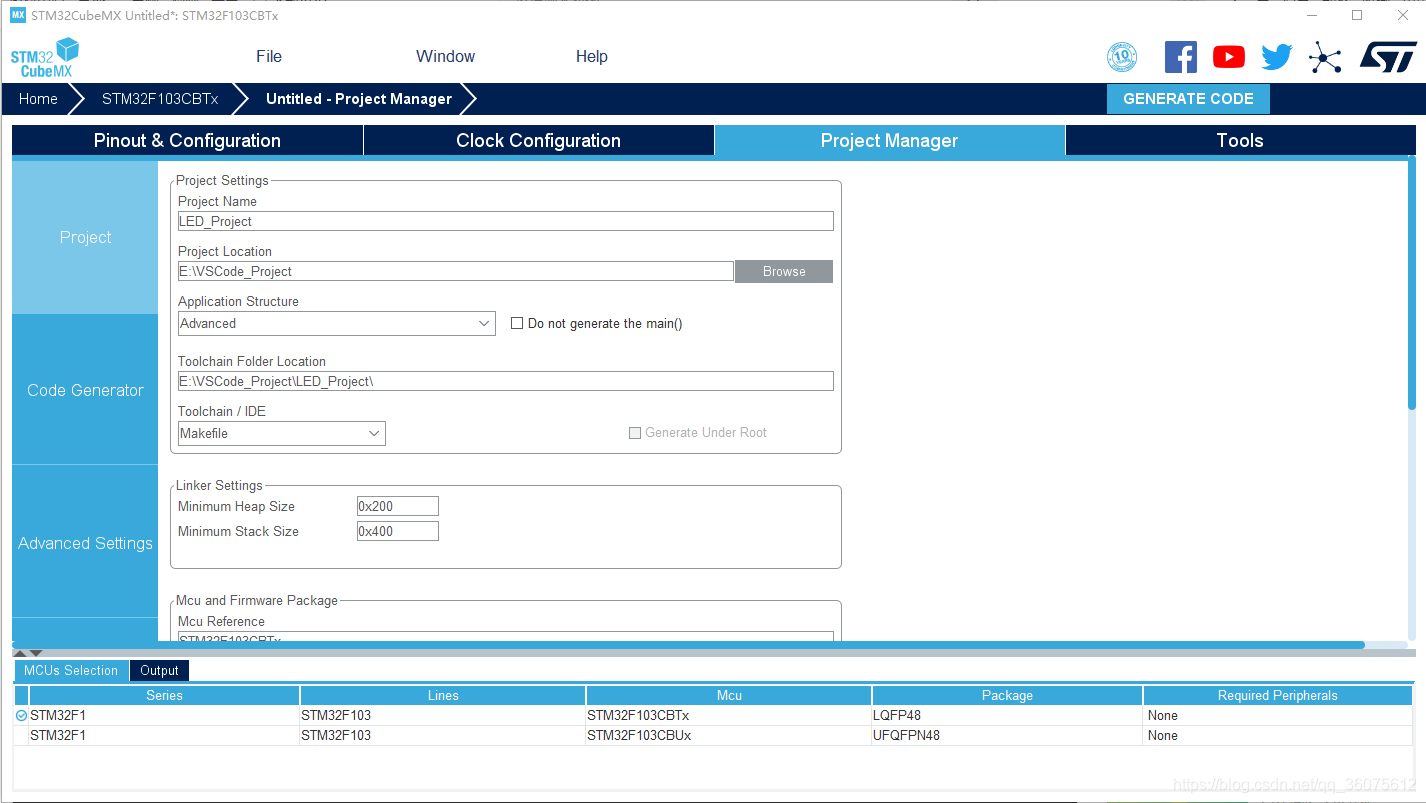Click the LQFP48 package cell
1426x803 pixels.
[x=1007, y=715]
